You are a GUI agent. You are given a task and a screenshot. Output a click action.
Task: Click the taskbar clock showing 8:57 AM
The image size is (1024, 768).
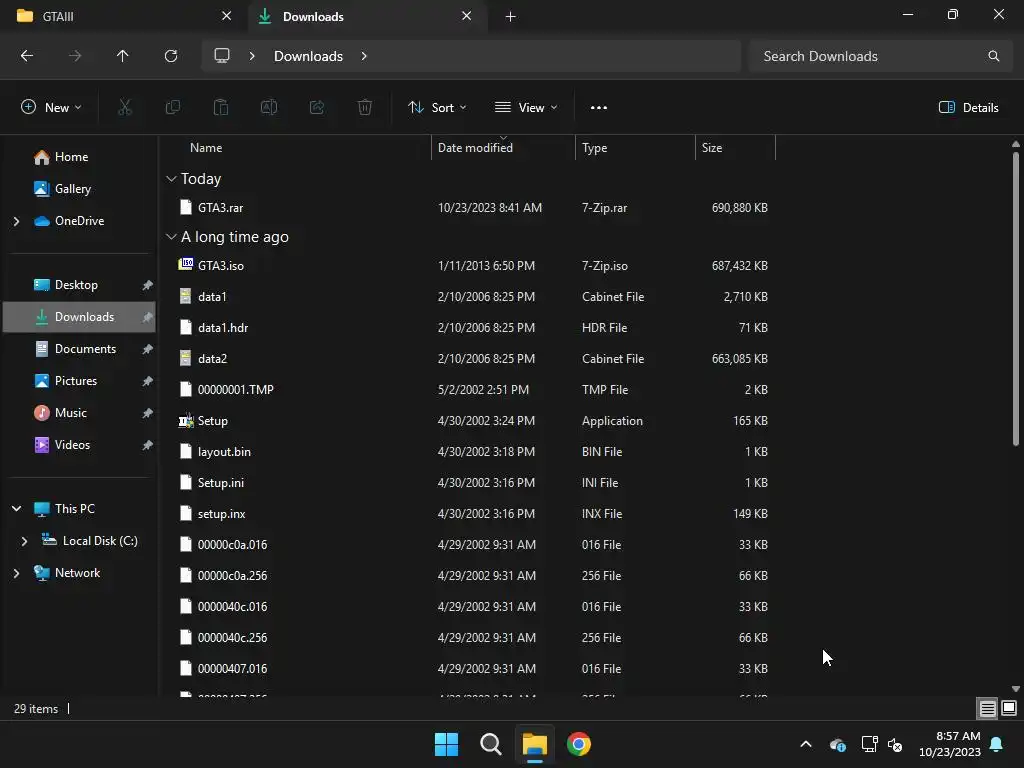click(x=950, y=744)
